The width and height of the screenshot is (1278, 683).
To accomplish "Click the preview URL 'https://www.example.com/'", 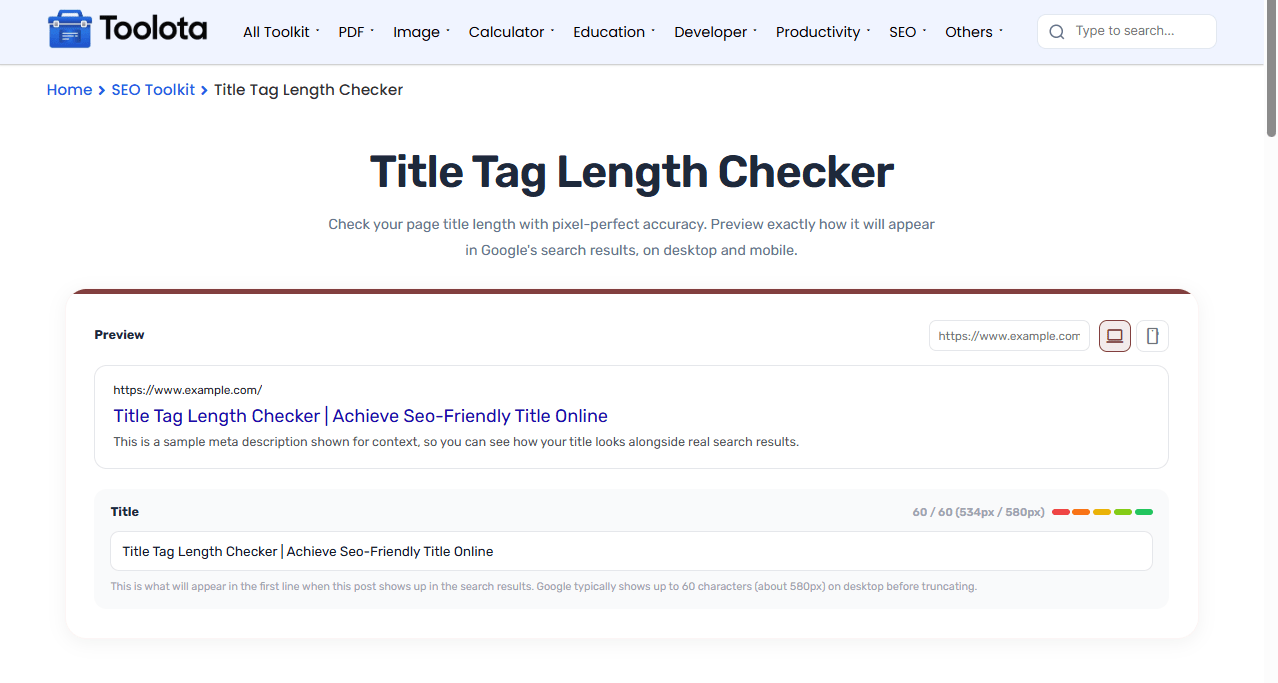I will click(187, 390).
